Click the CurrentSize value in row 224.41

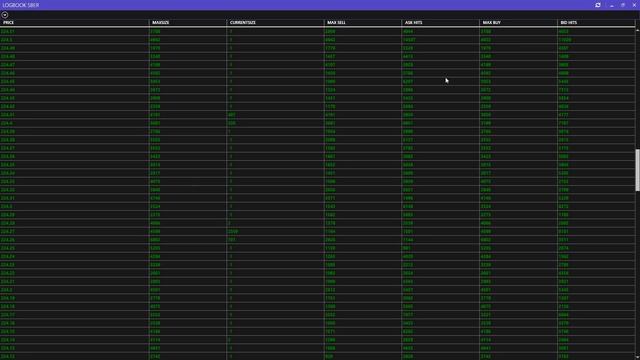(x=232, y=115)
